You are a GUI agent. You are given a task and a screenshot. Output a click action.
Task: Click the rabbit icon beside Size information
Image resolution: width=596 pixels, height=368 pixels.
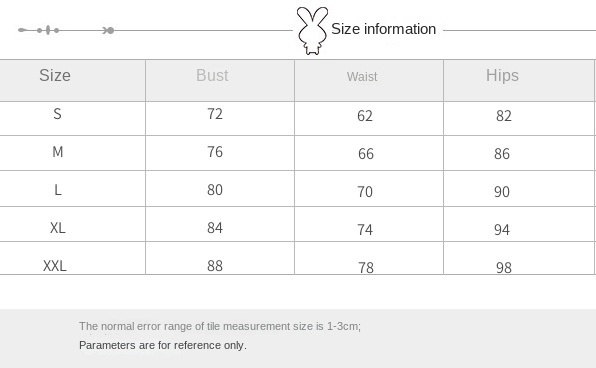312,31
